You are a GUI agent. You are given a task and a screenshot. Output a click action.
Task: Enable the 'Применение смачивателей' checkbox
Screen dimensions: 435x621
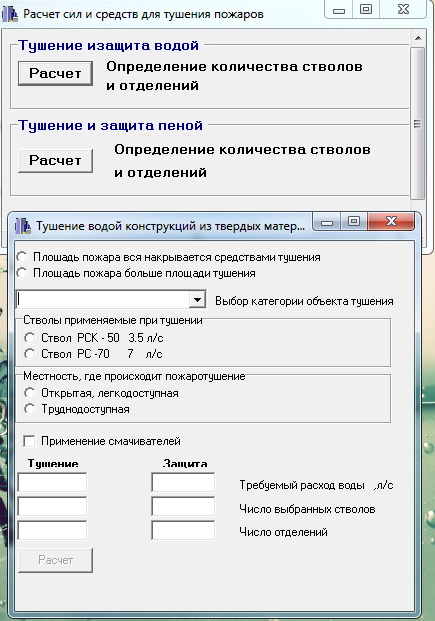click(x=29, y=441)
